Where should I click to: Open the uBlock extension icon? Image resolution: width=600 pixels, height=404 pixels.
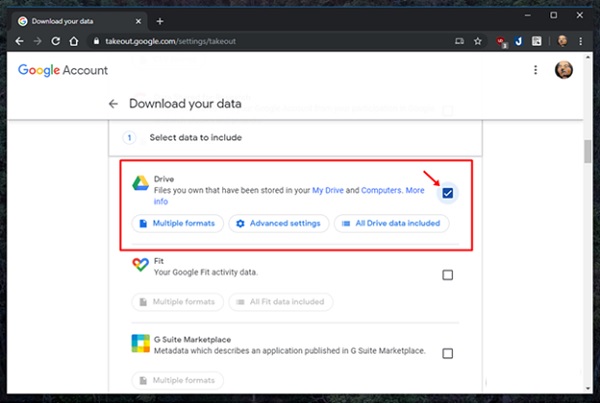501,41
